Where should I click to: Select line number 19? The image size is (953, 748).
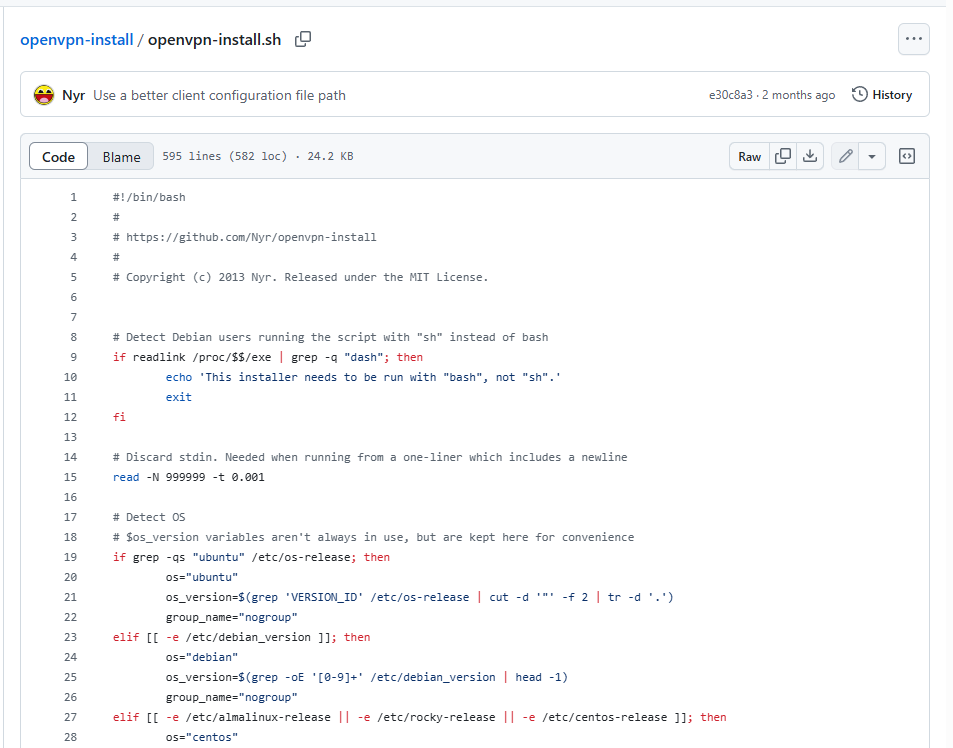(x=71, y=557)
